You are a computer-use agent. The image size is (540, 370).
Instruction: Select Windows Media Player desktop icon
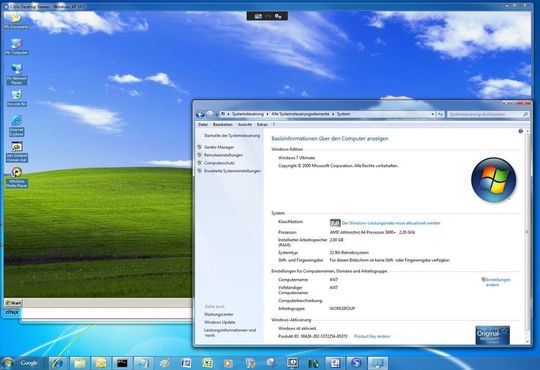[16, 177]
